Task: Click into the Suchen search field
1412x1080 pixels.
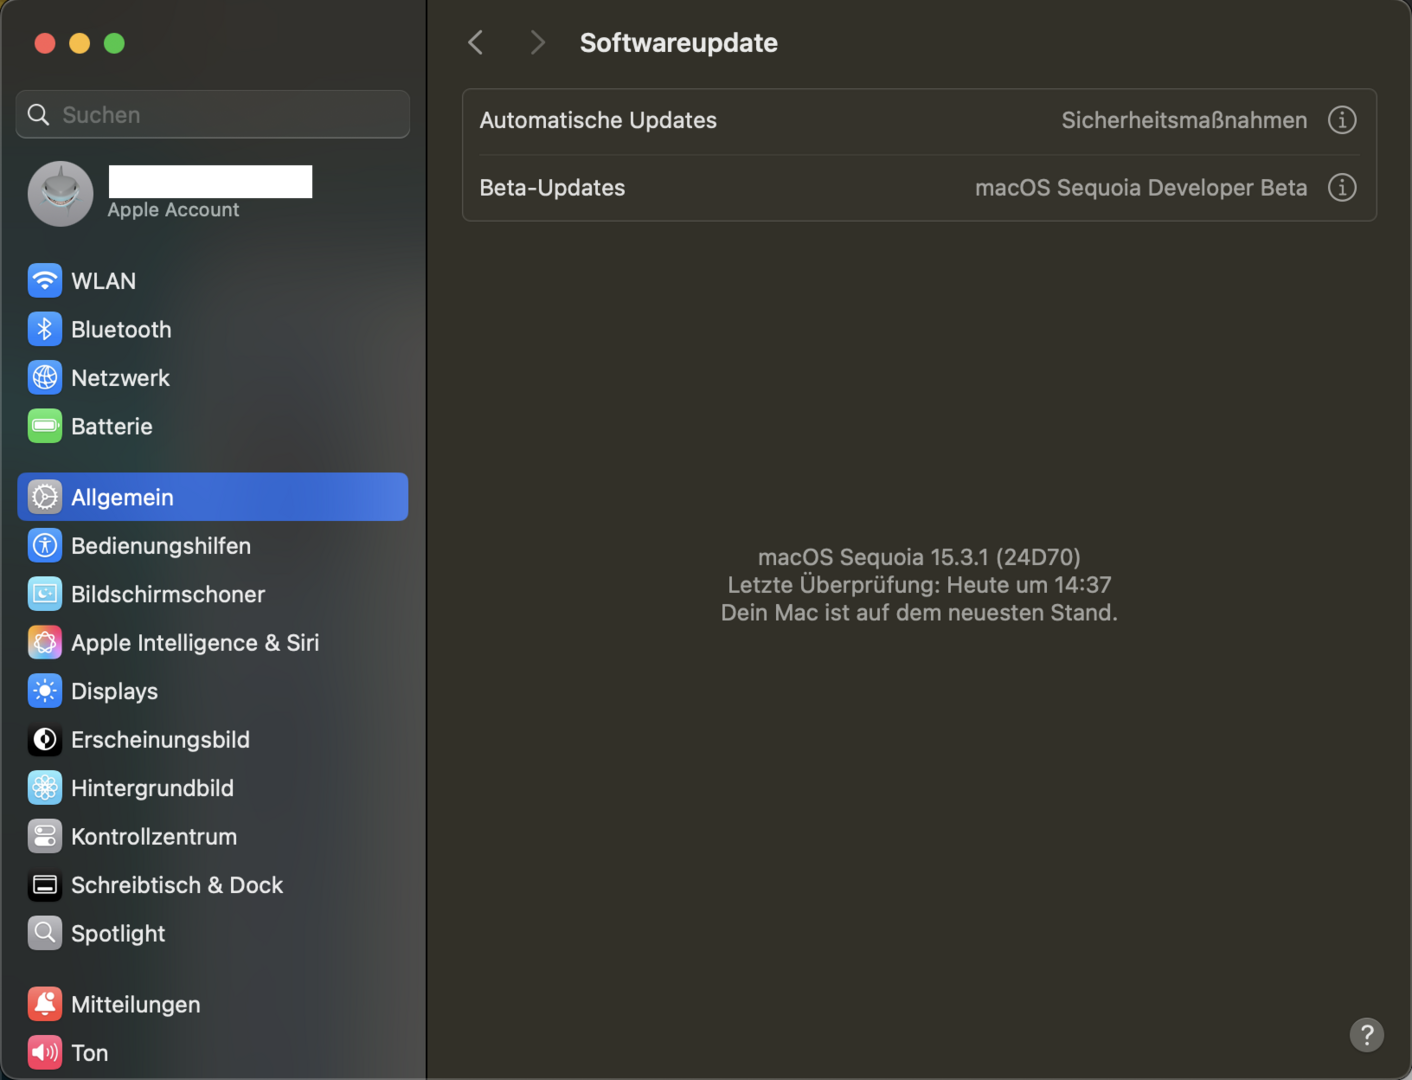Action: [x=213, y=115]
